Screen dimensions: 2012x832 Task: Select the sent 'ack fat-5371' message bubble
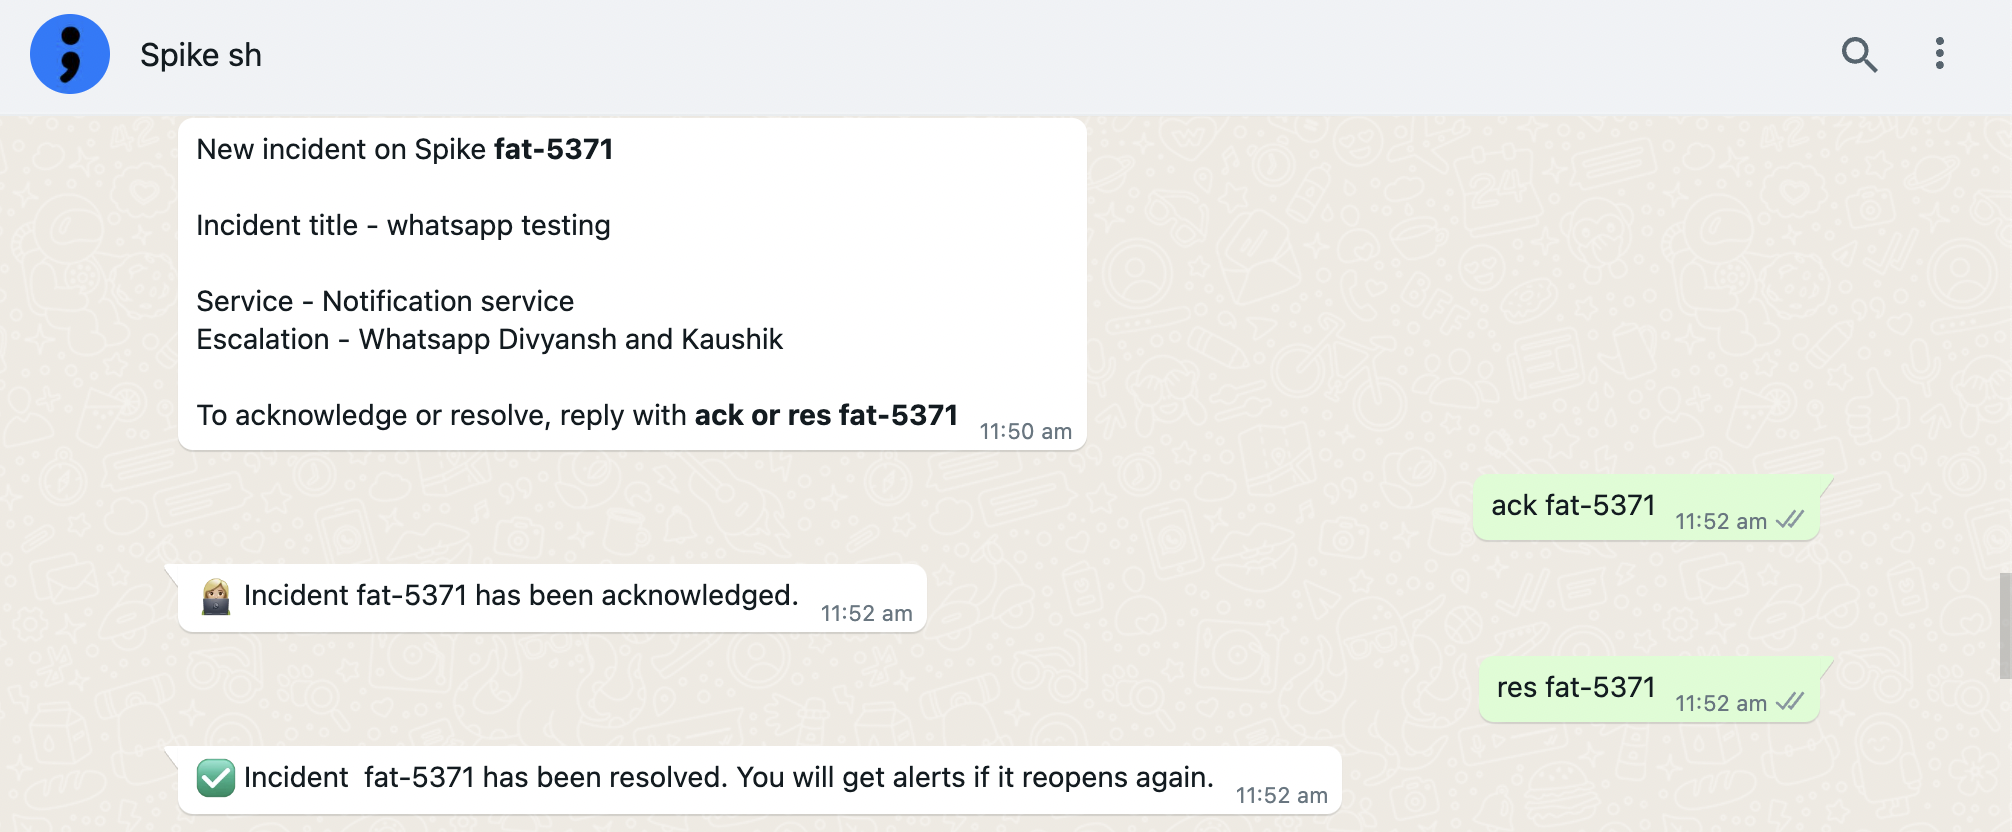click(x=1646, y=507)
